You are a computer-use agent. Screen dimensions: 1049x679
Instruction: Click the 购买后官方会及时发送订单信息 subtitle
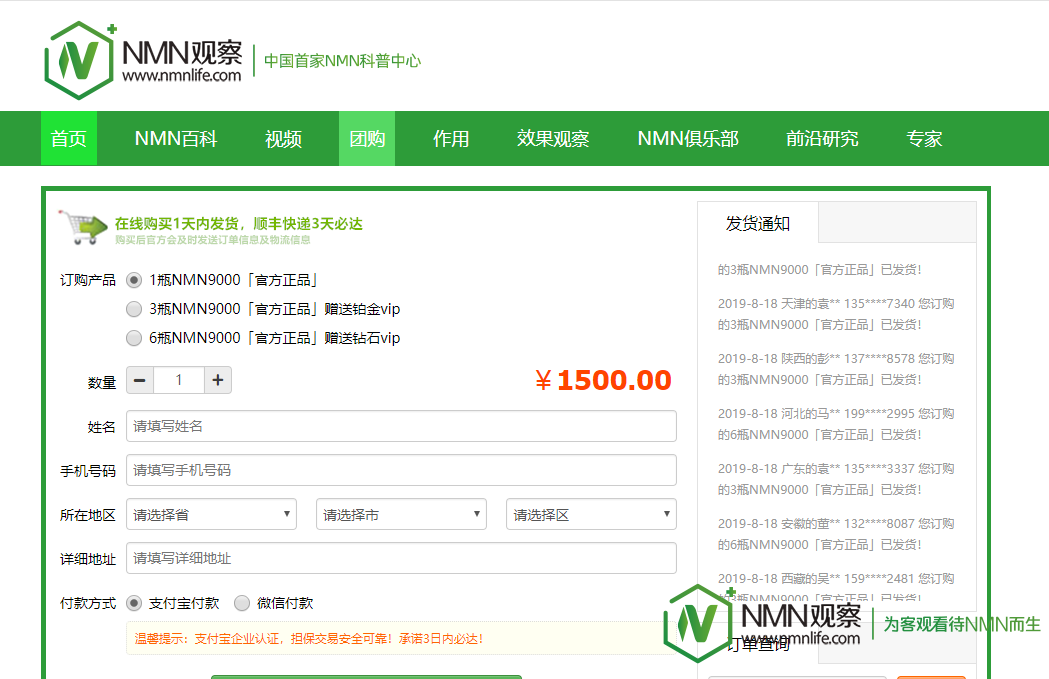click(x=213, y=239)
